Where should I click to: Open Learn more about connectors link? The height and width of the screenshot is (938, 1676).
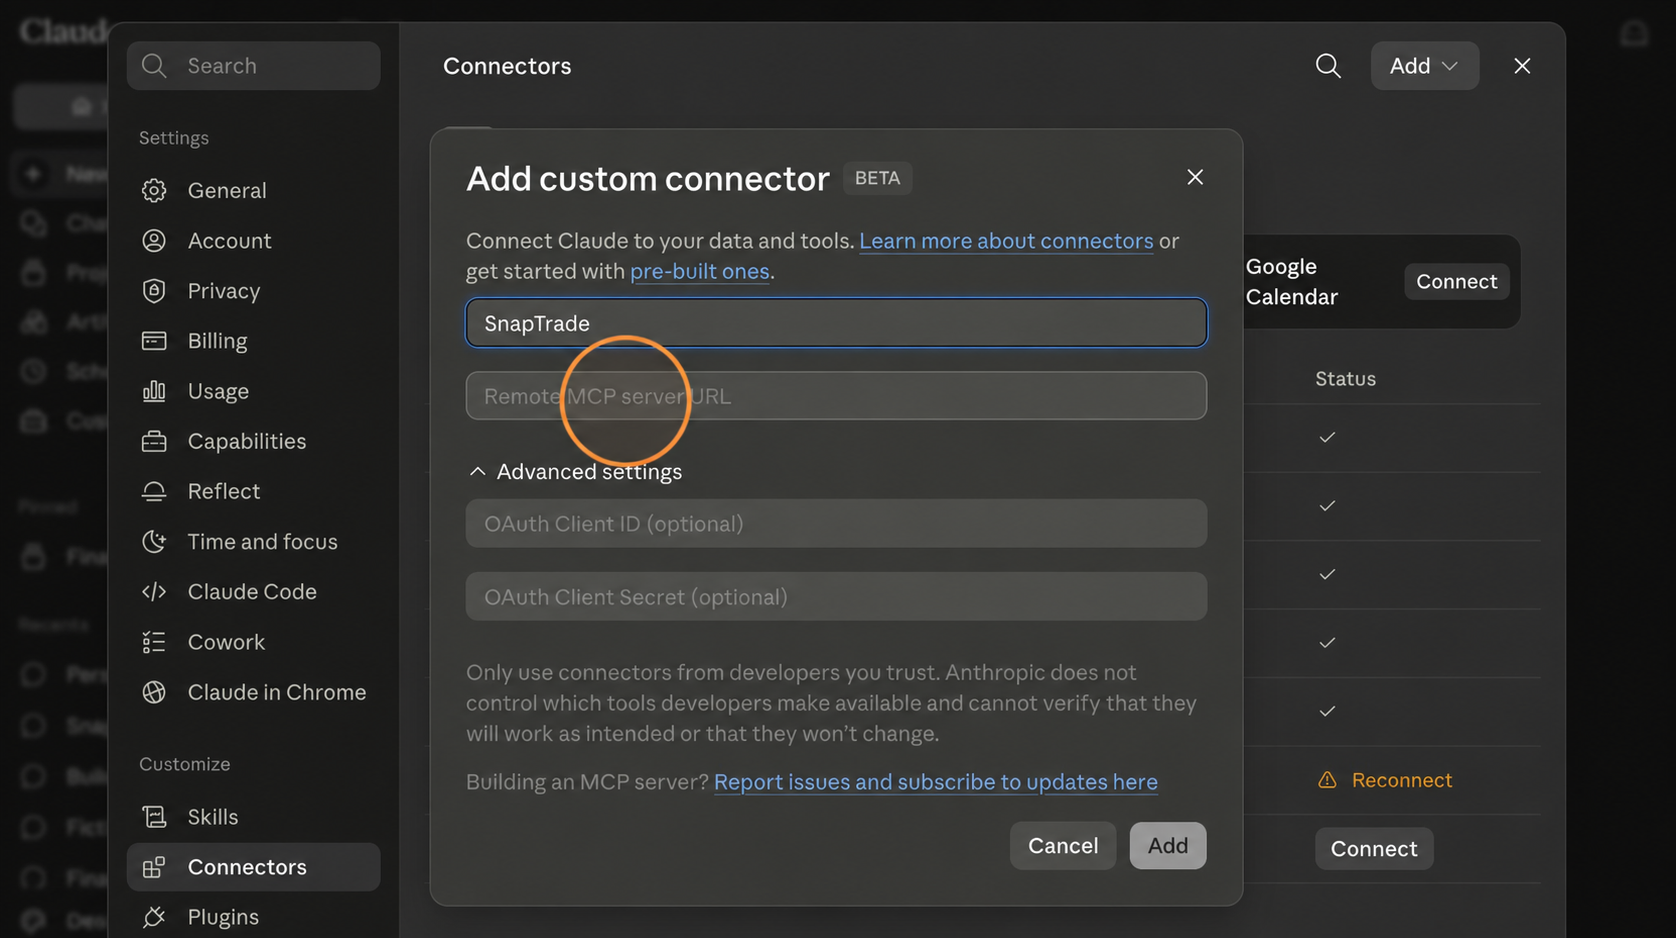pos(1006,241)
